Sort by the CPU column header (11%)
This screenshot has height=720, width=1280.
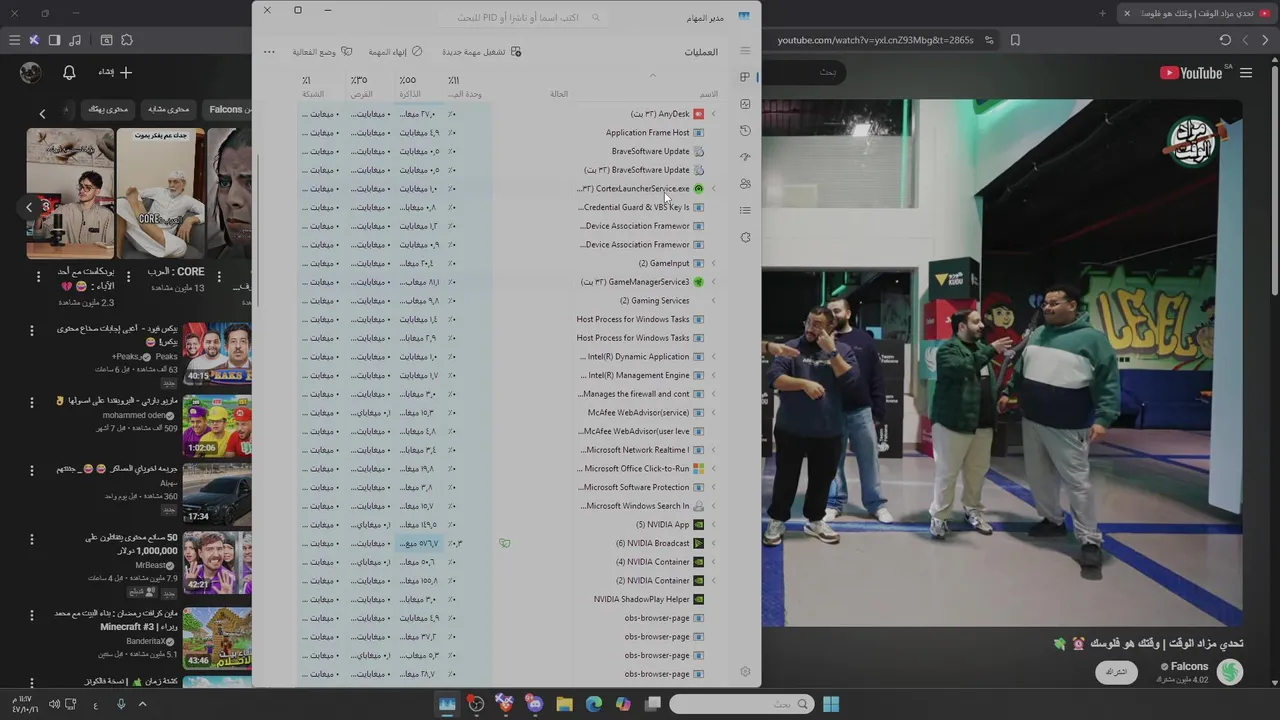pos(465,86)
